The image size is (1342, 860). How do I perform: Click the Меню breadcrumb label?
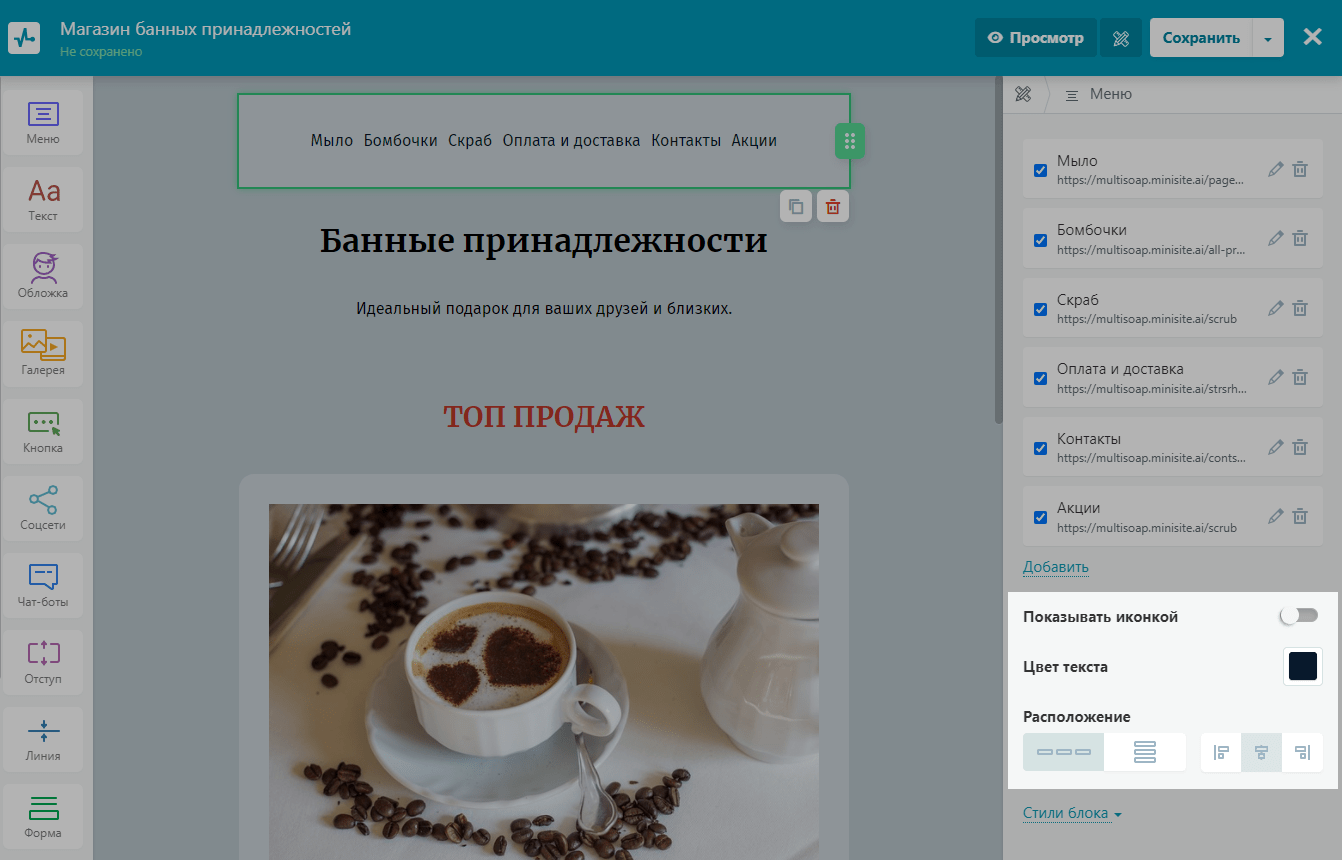pyautogui.click(x=1111, y=94)
